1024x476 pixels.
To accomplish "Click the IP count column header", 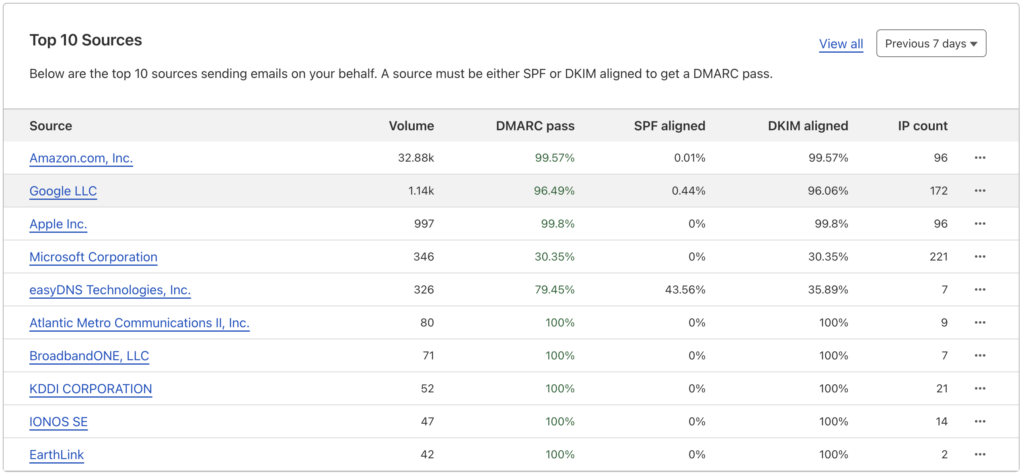I will tap(922, 126).
